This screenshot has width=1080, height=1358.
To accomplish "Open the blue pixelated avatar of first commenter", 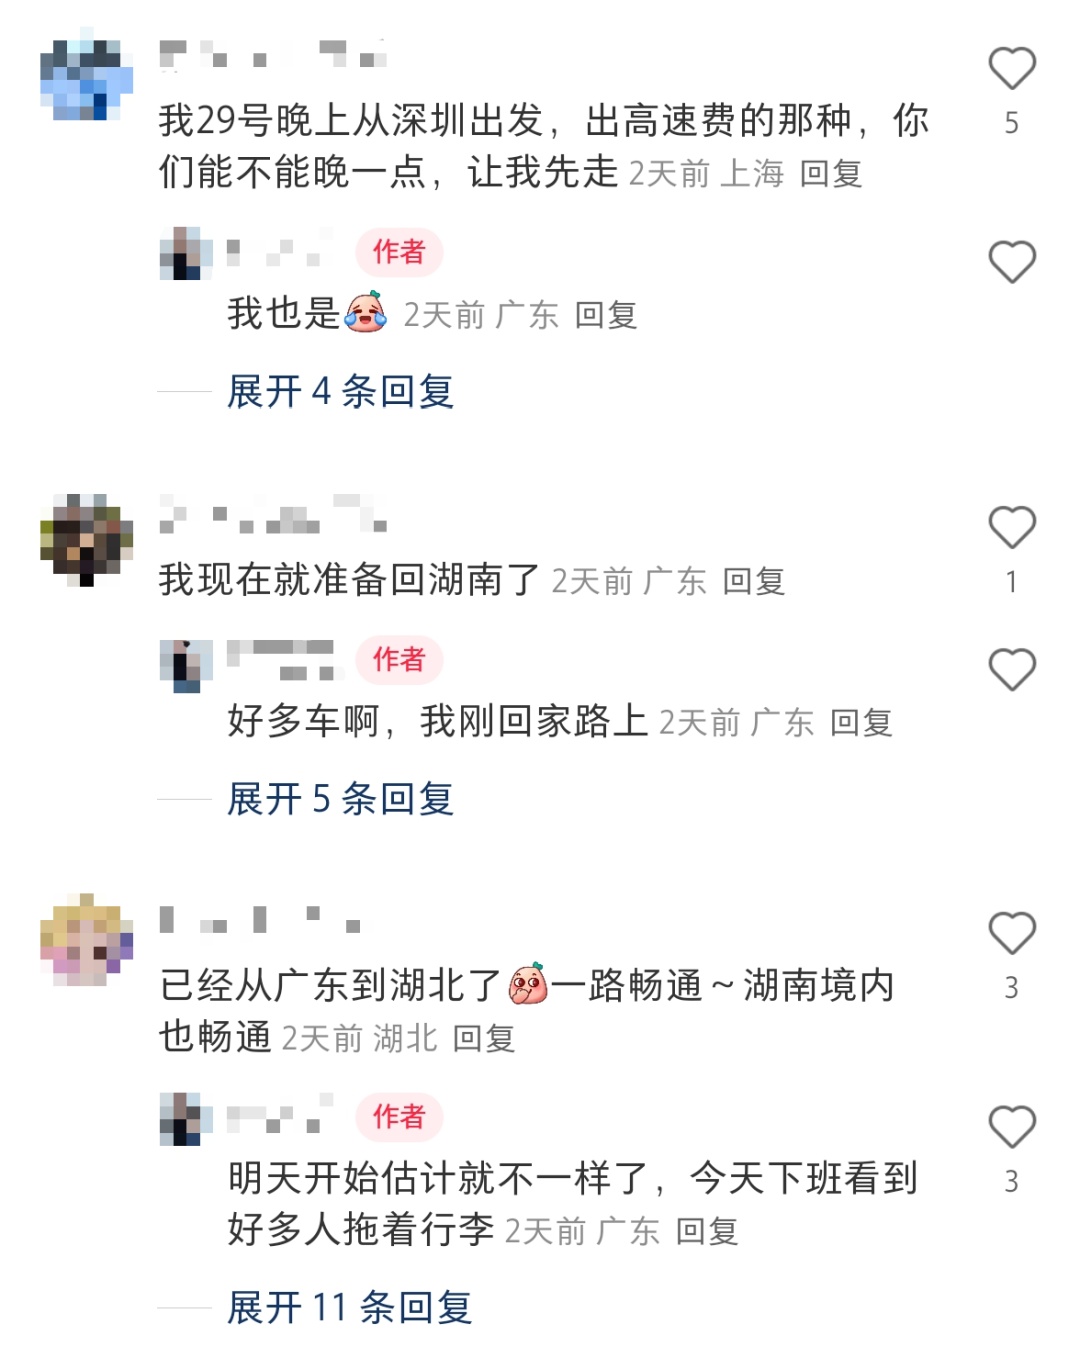I will click(x=86, y=74).
